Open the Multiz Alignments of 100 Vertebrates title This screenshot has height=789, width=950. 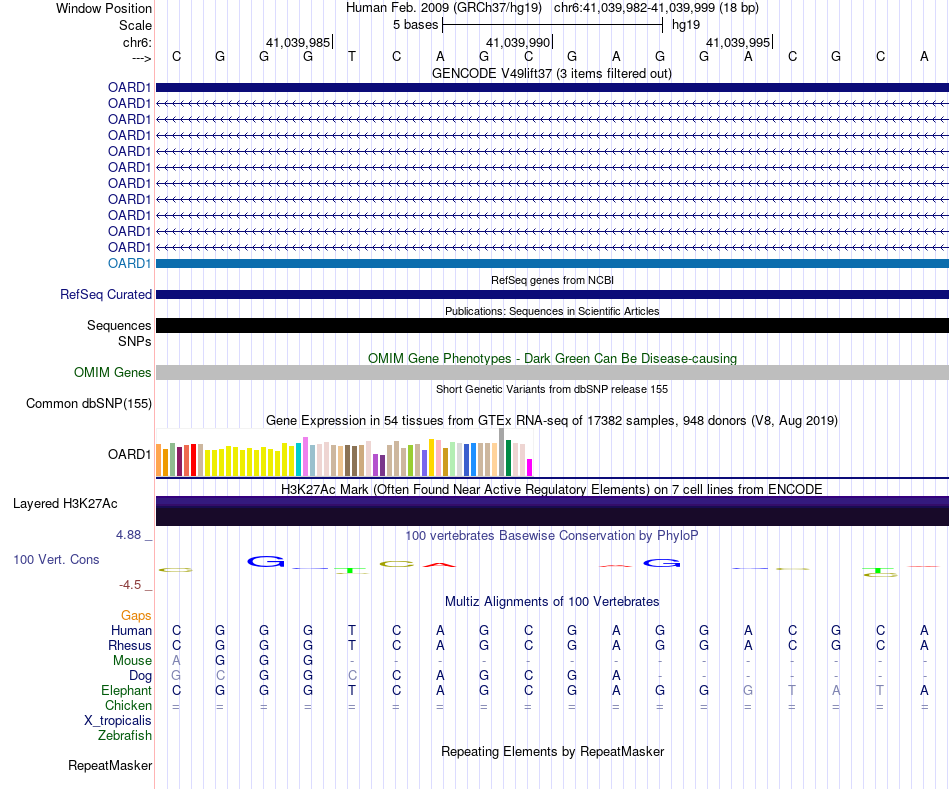click(552, 602)
